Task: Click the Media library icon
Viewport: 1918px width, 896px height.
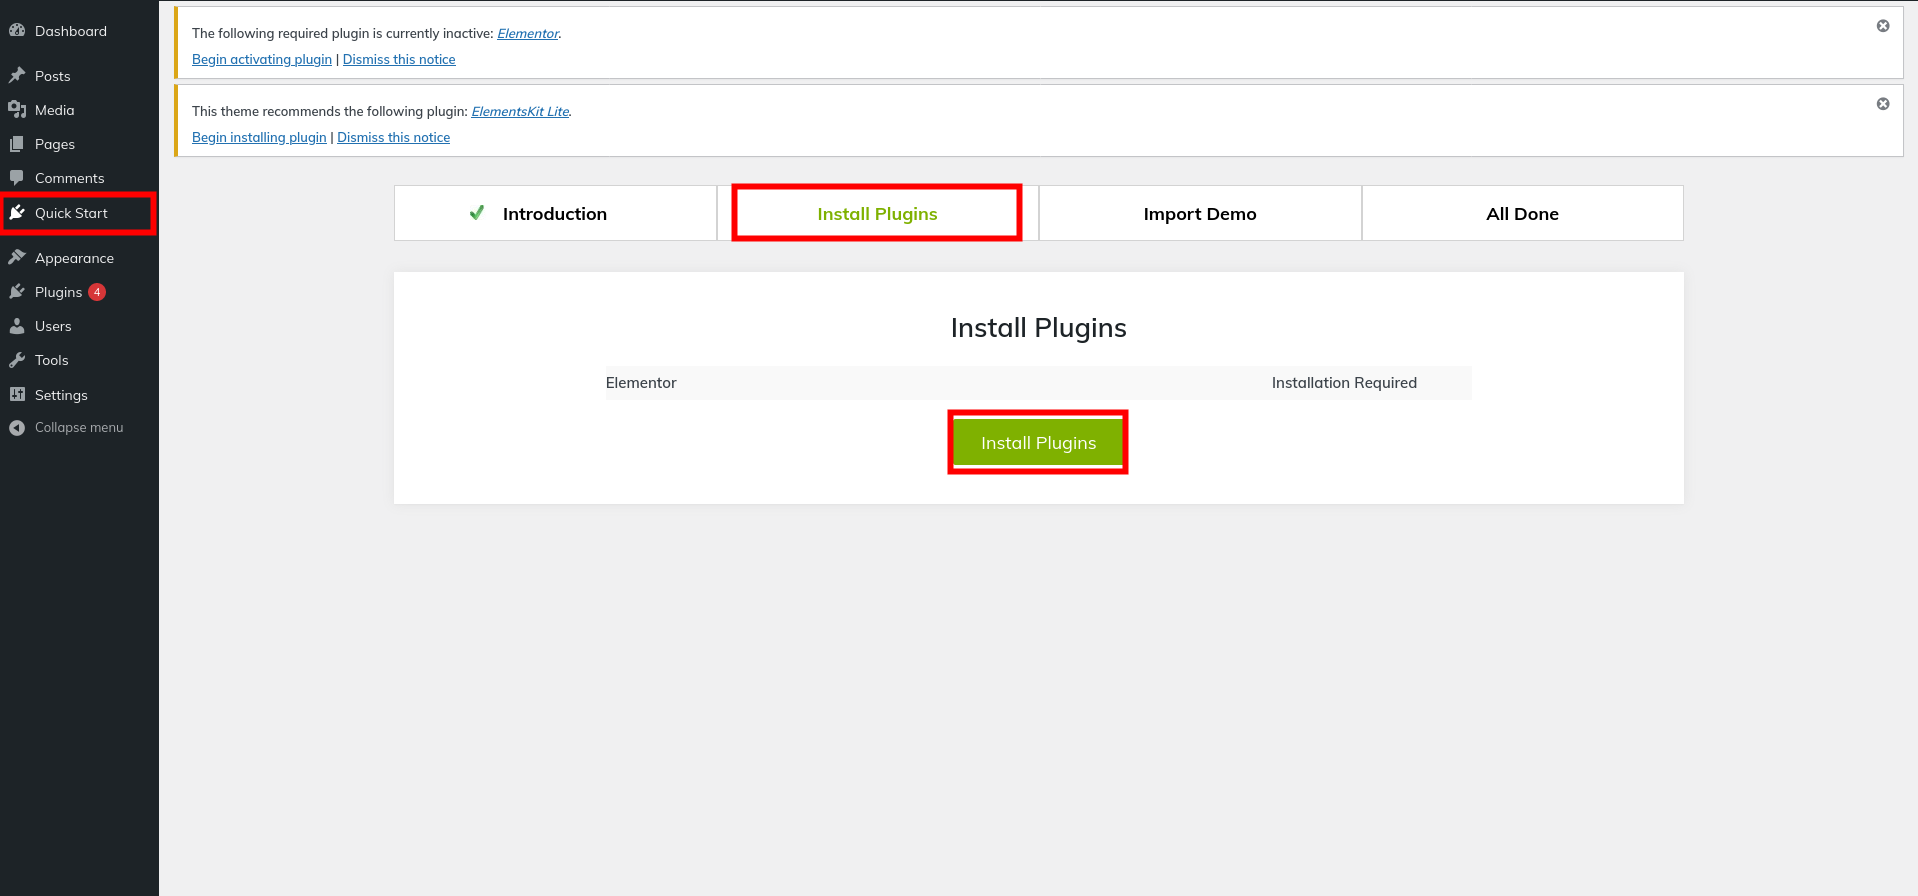Action: 17,110
